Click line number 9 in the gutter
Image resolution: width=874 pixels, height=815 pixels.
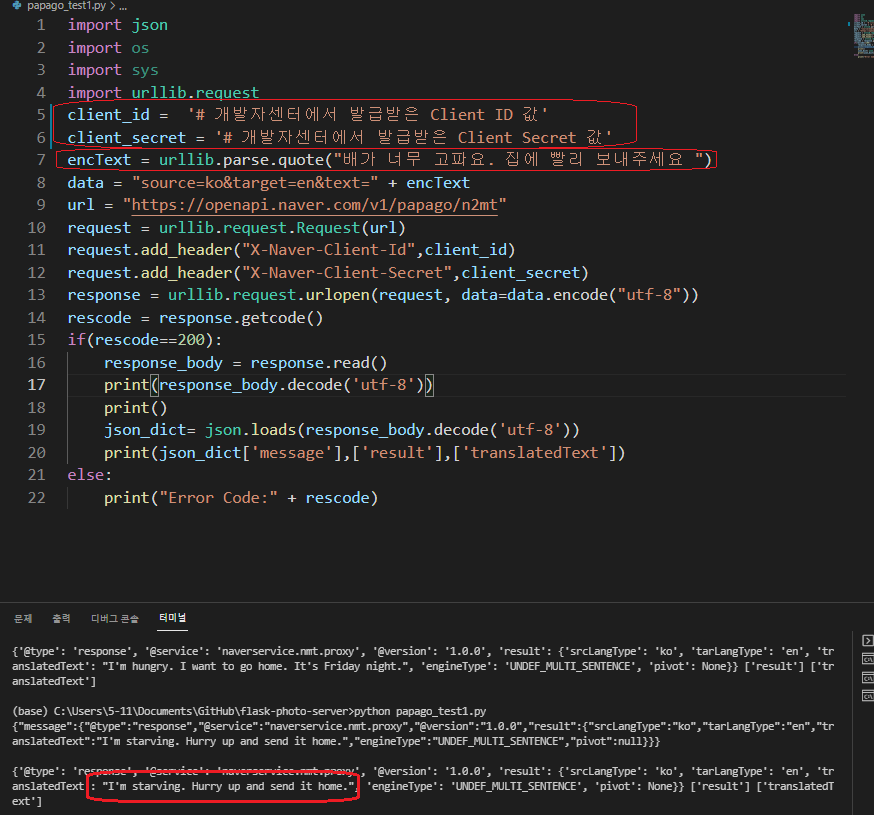click(x=41, y=205)
